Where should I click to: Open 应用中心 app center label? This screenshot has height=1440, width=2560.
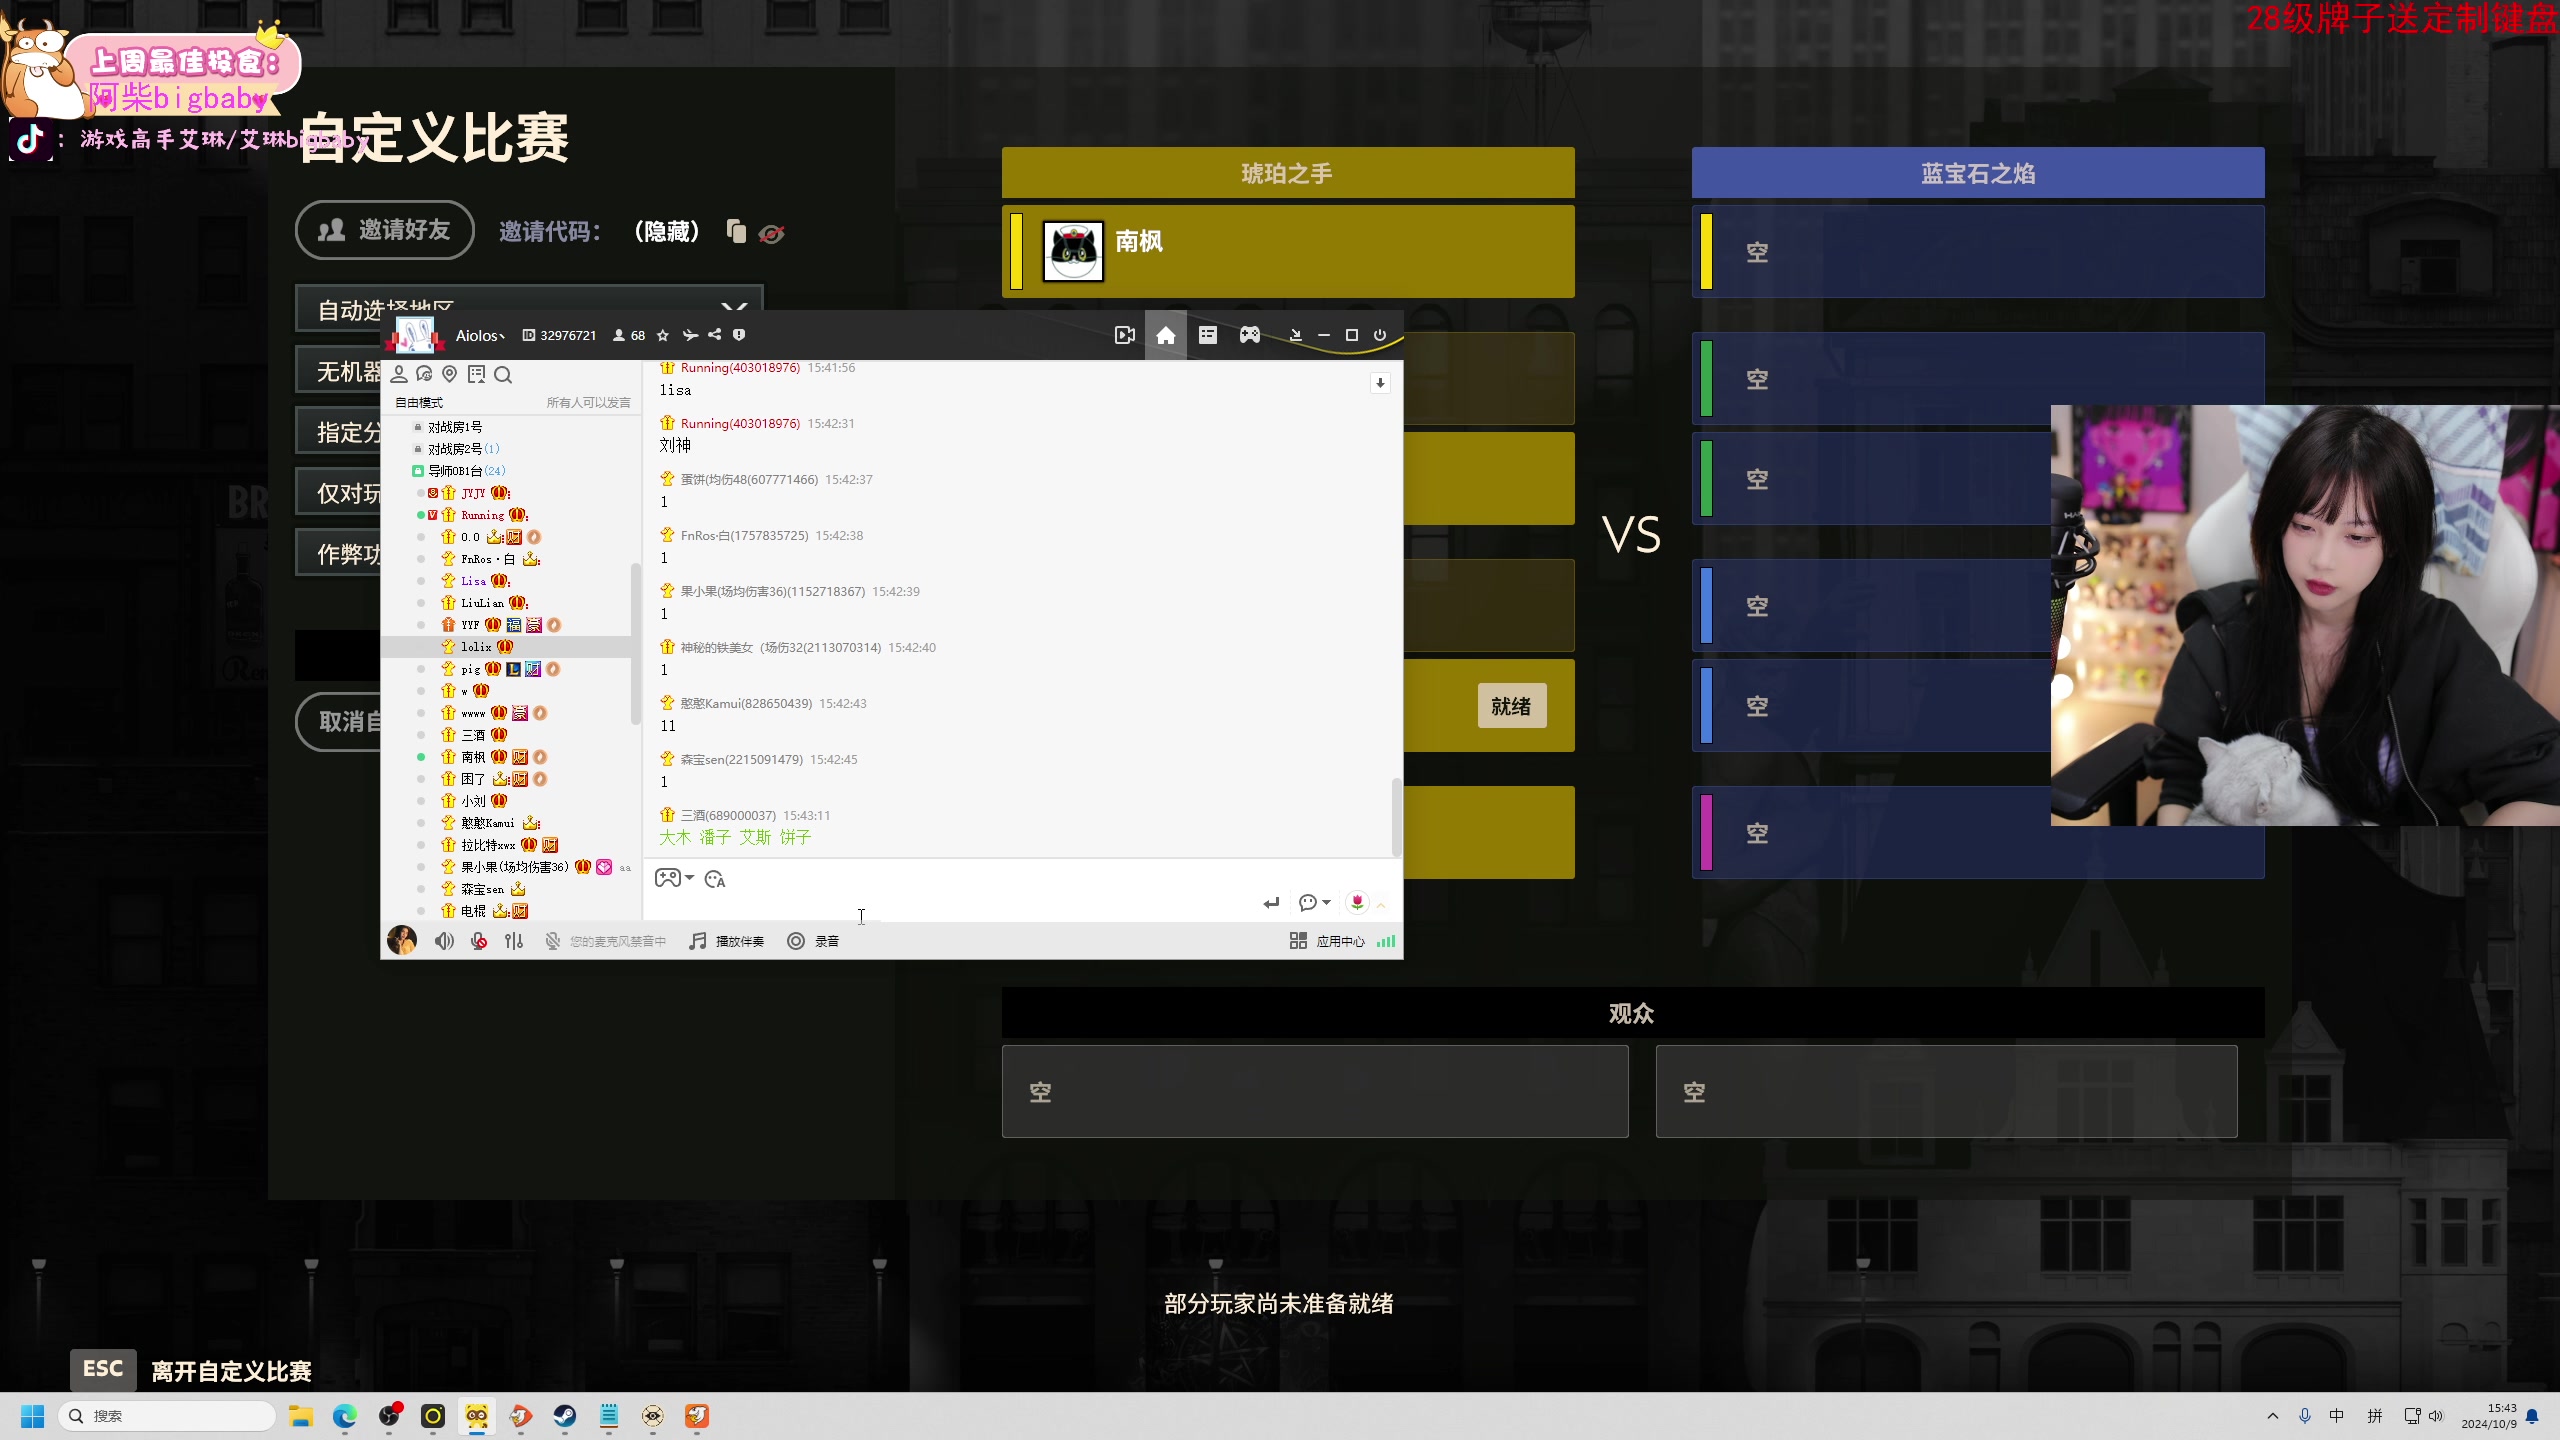point(1340,941)
